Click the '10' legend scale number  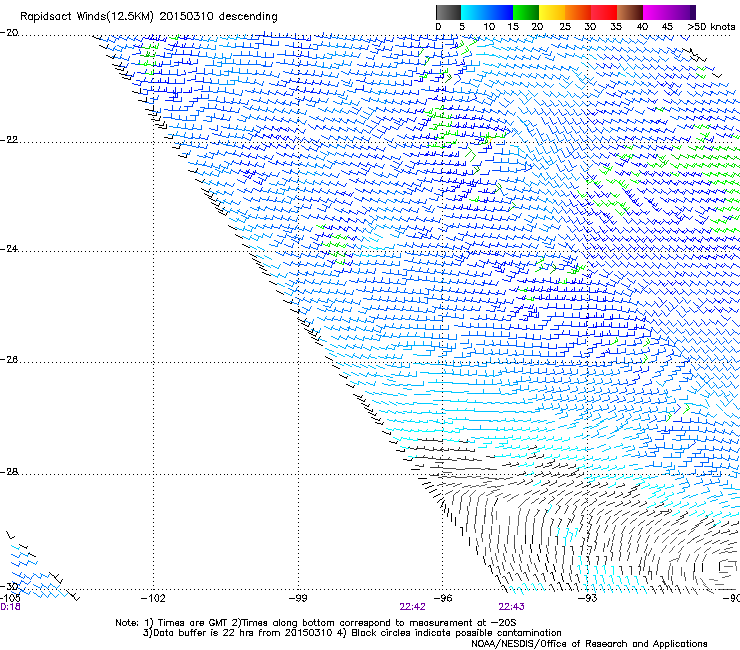(489, 27)
